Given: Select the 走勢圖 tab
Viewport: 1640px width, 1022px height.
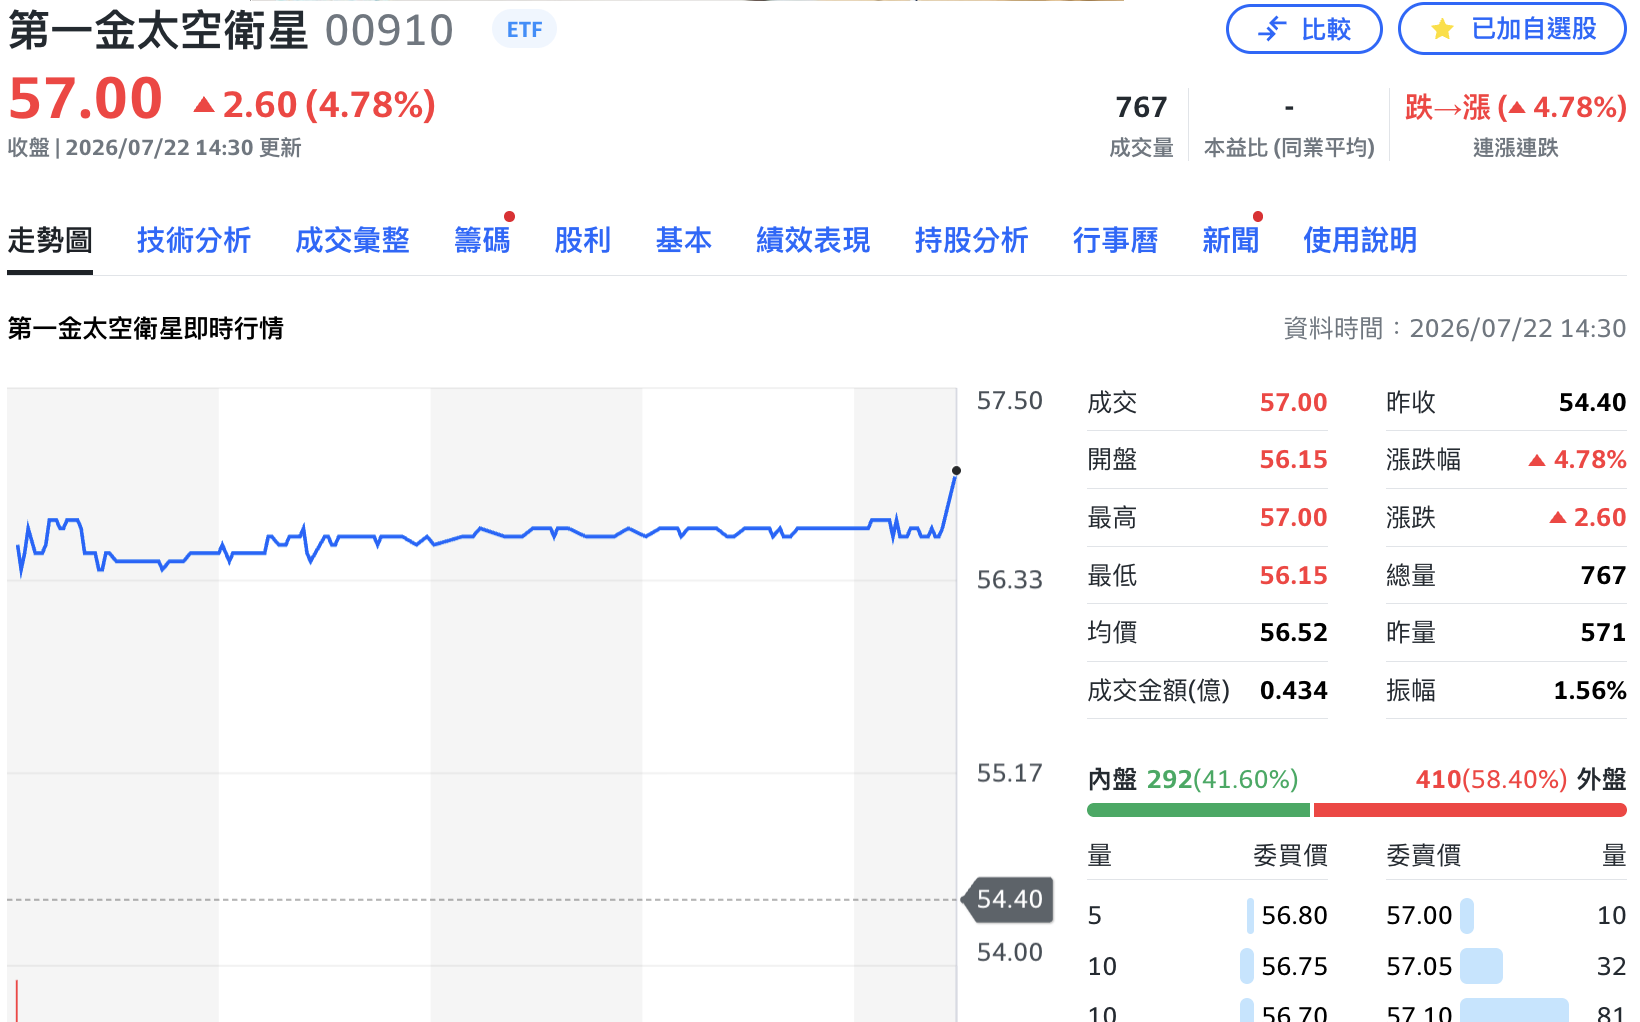Looking at the screenshot, I should 50,240.
